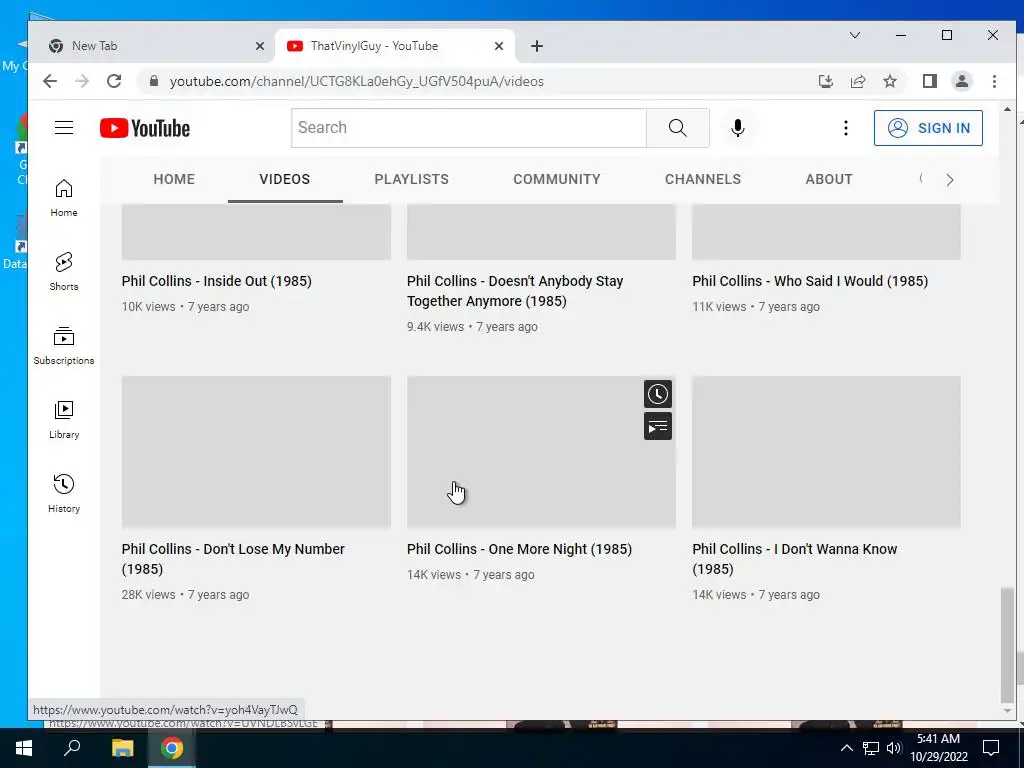Open History in the sidebar

coord(63,493)
